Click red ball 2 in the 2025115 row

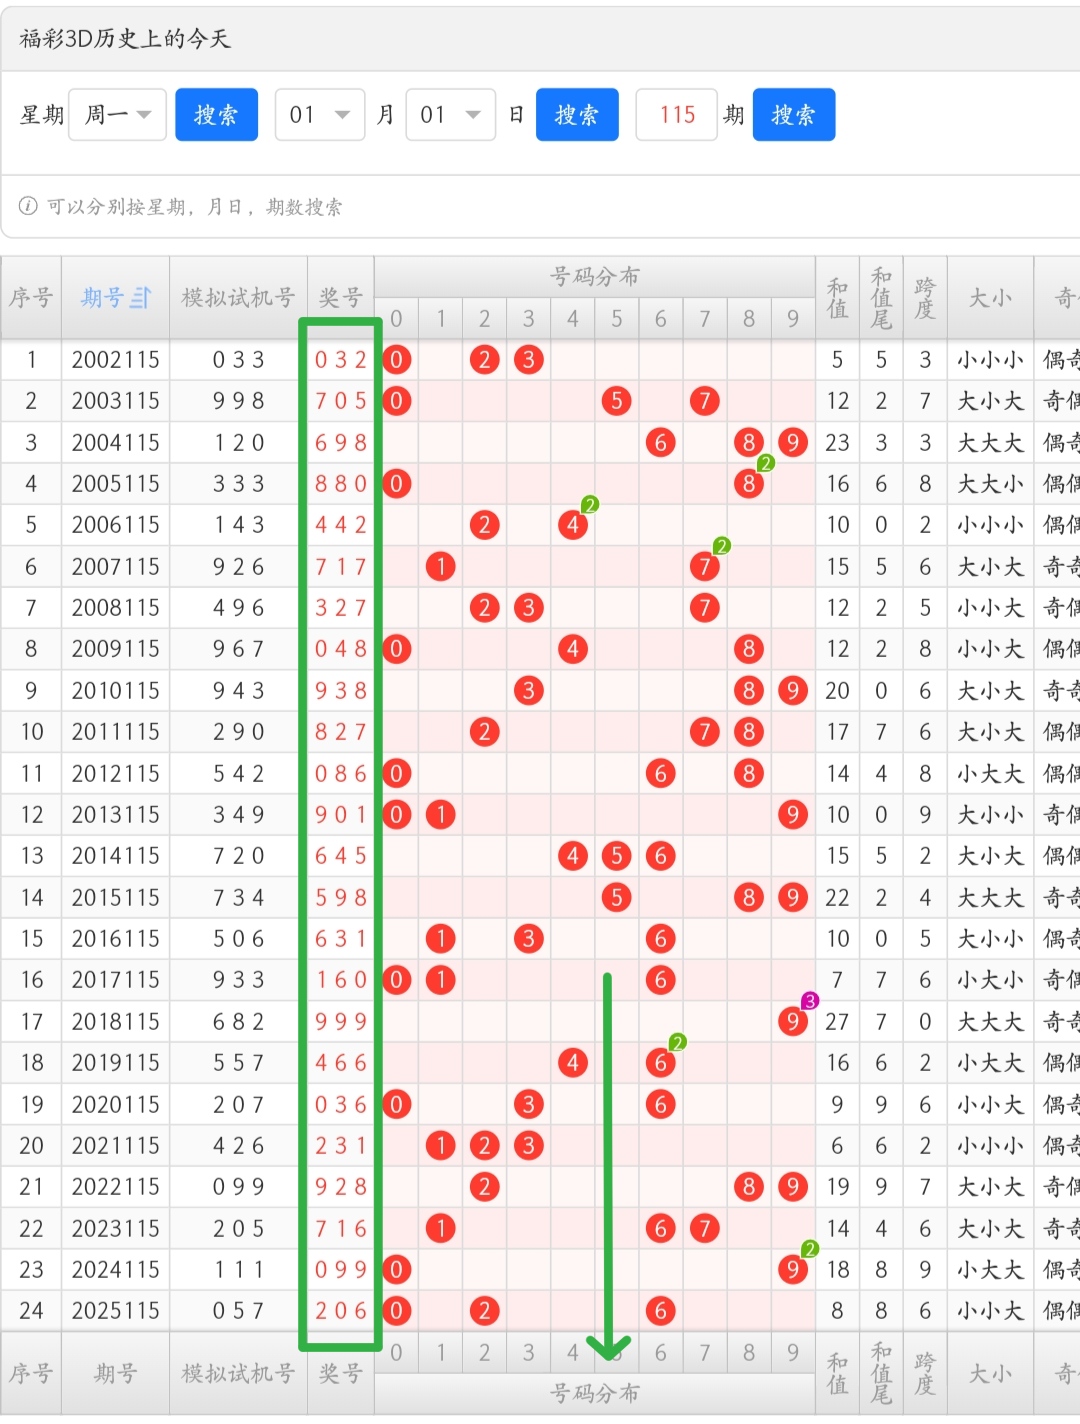485,1311
